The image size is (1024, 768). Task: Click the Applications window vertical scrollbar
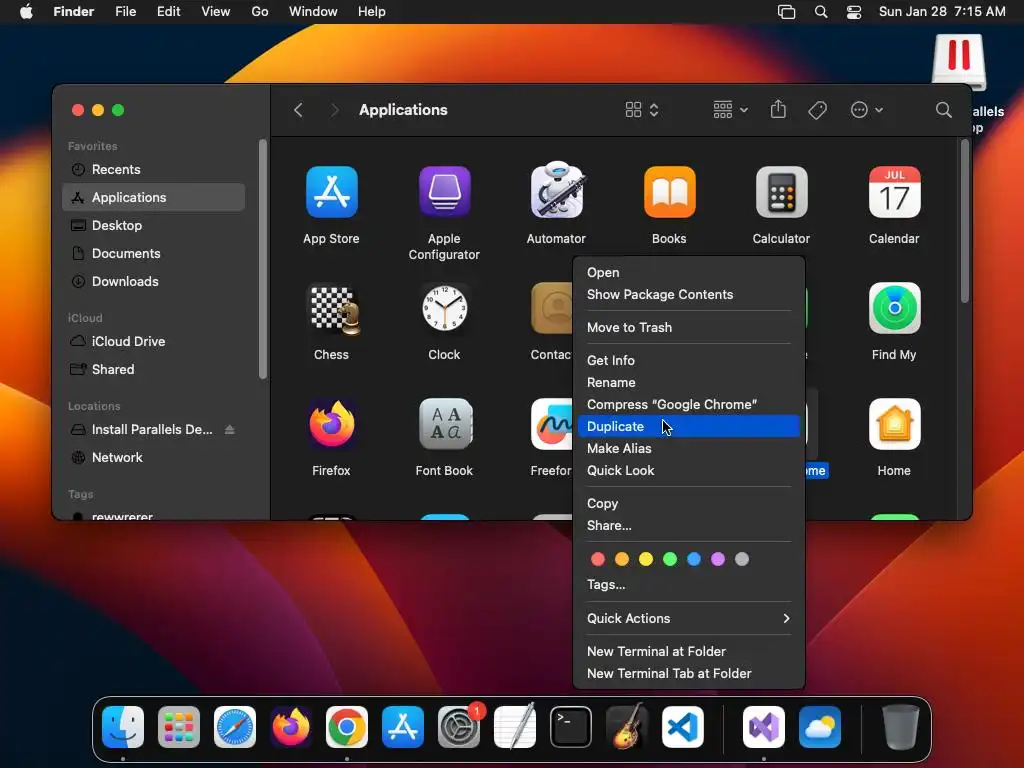964,221
